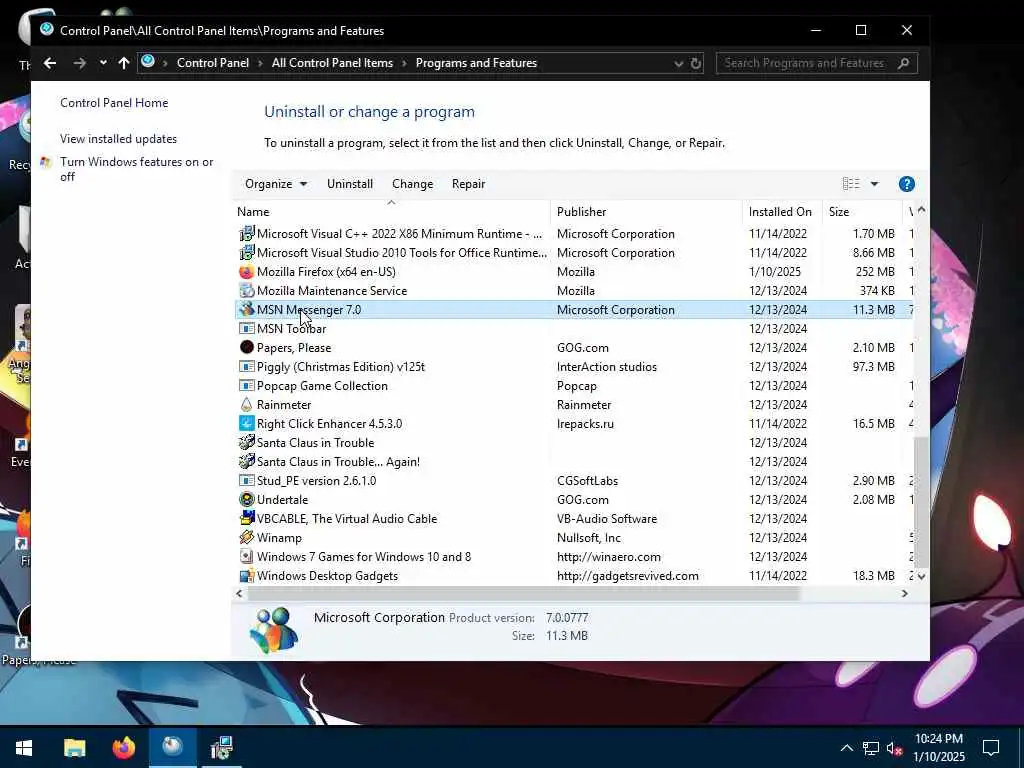
Task: Open File Explorer from the taskbar
Action: pyautogui.click(x=74, y=747)
